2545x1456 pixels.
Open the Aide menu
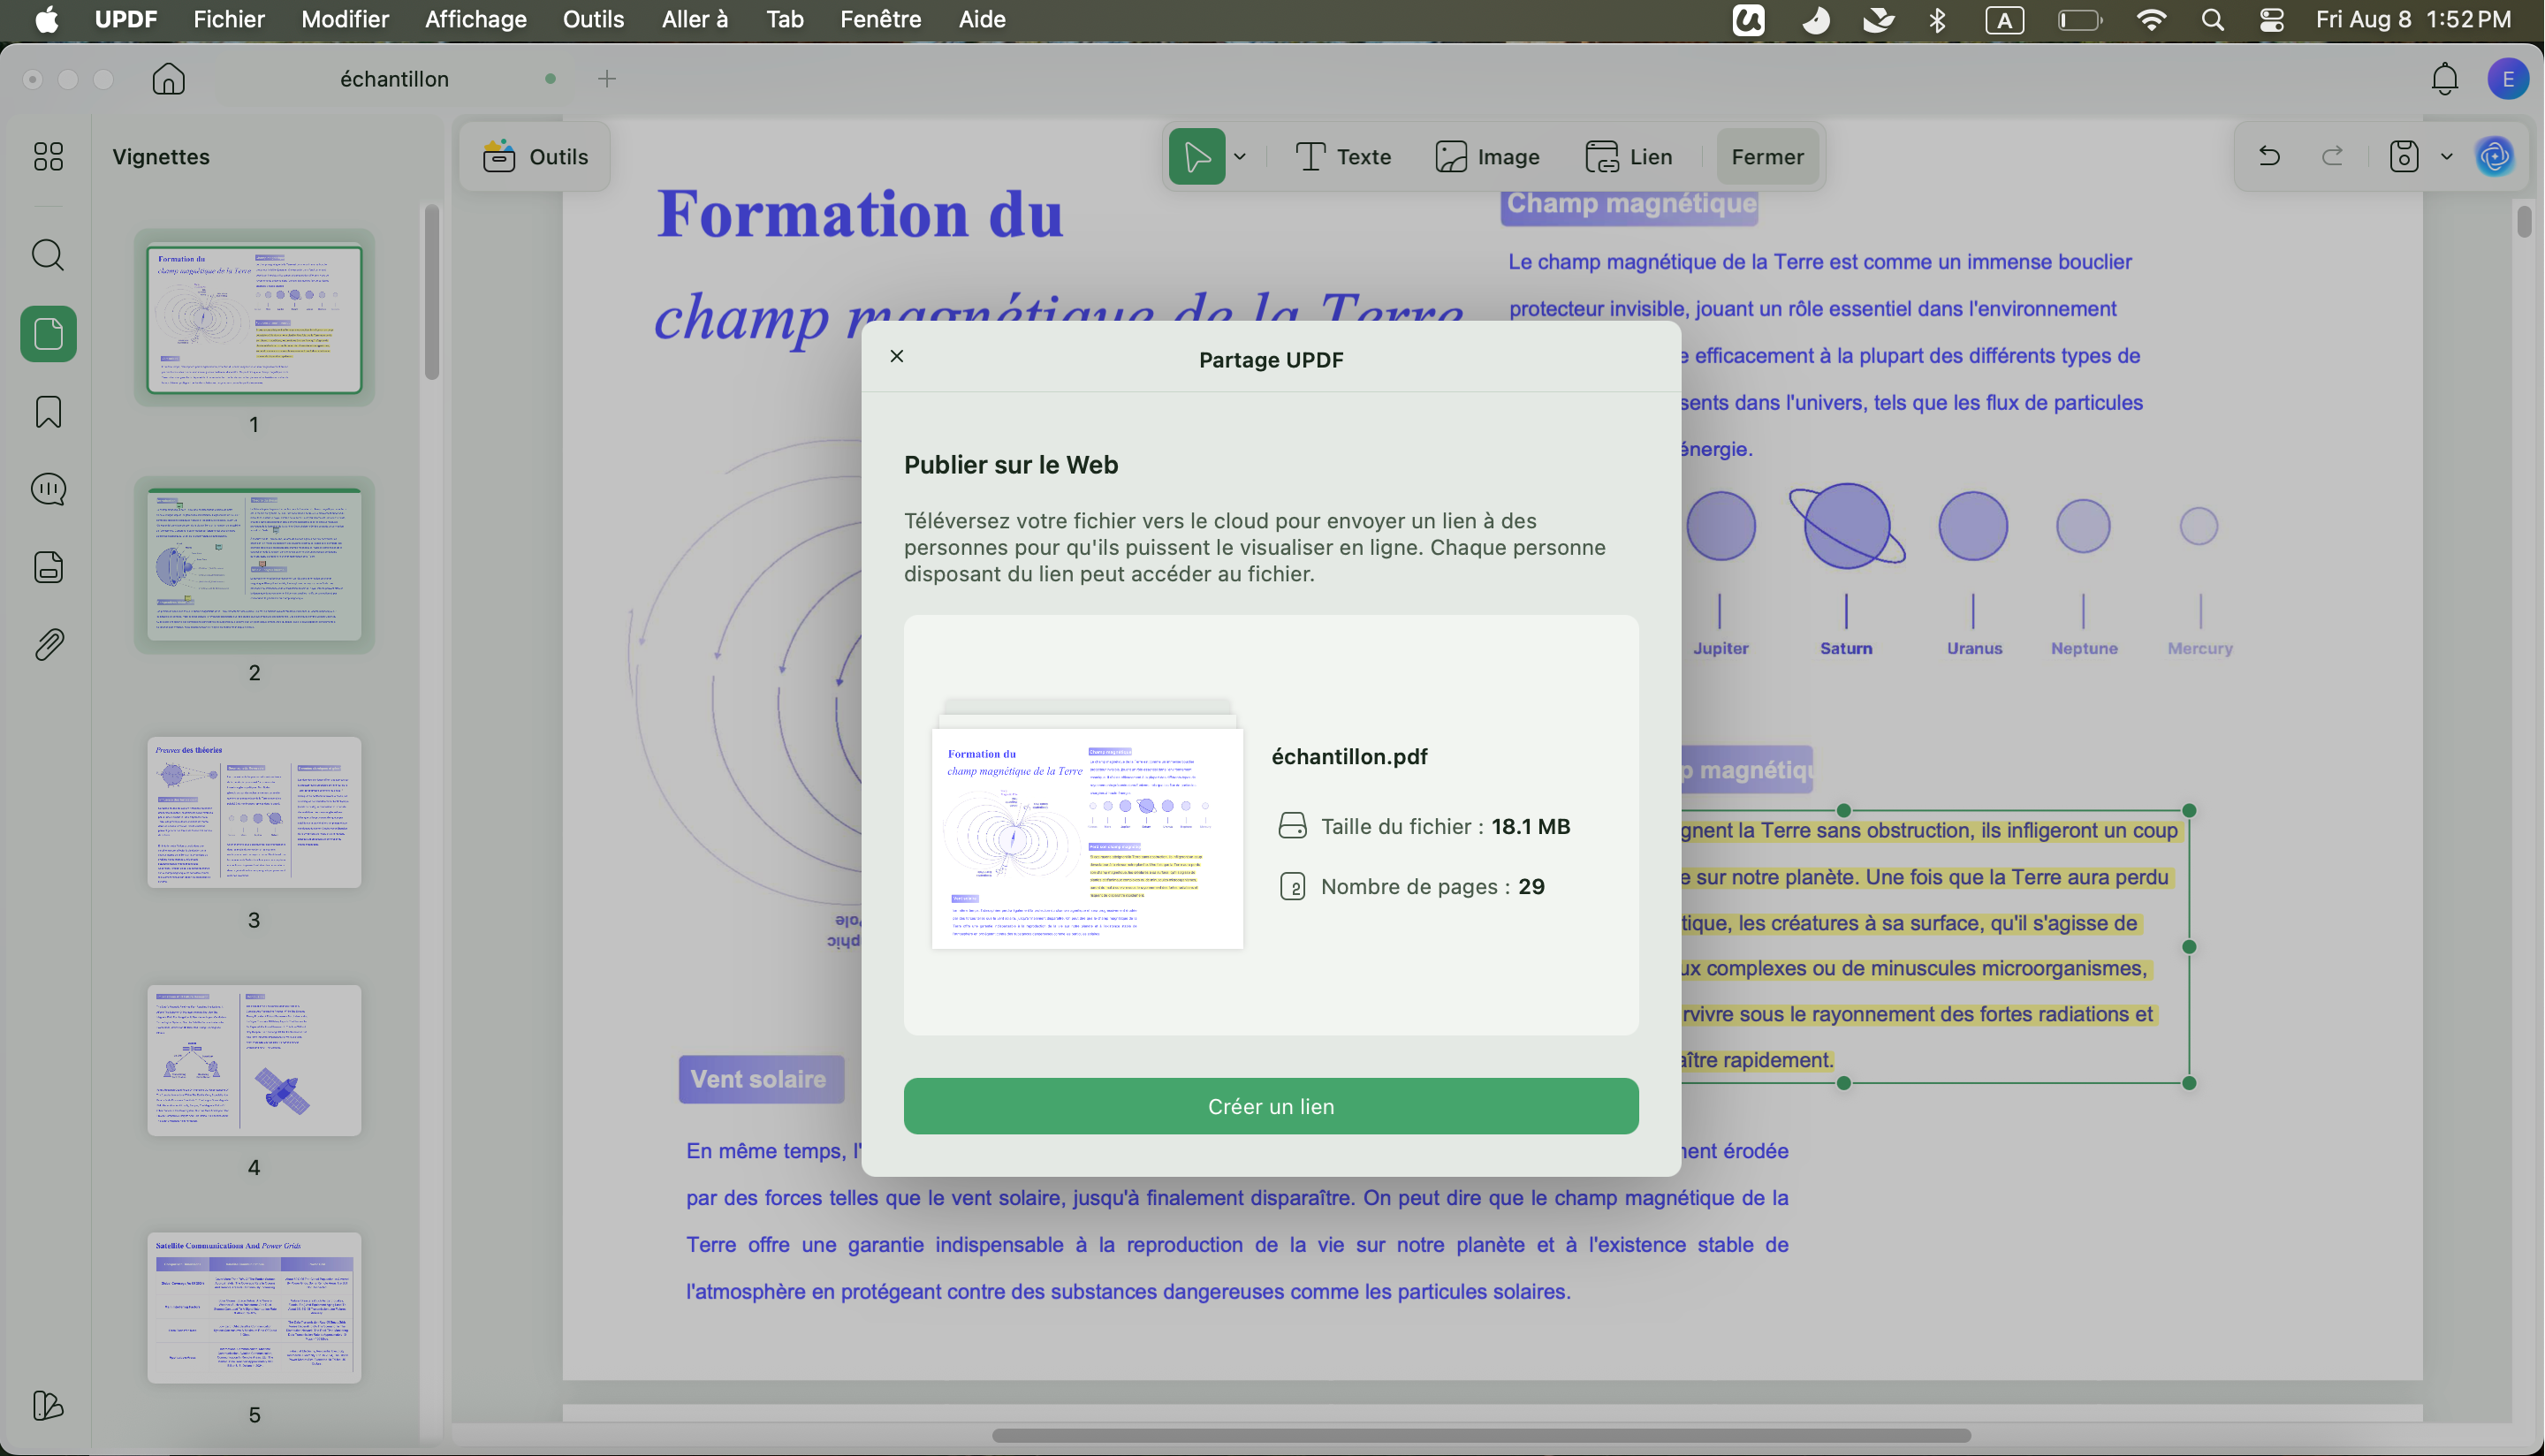[981, 19]
